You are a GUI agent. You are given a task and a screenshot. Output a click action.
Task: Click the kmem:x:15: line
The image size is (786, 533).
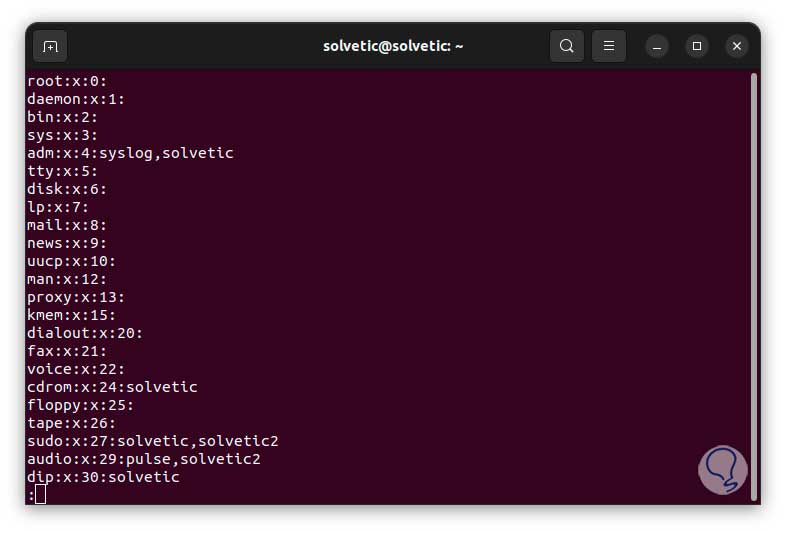coord(71,315)
